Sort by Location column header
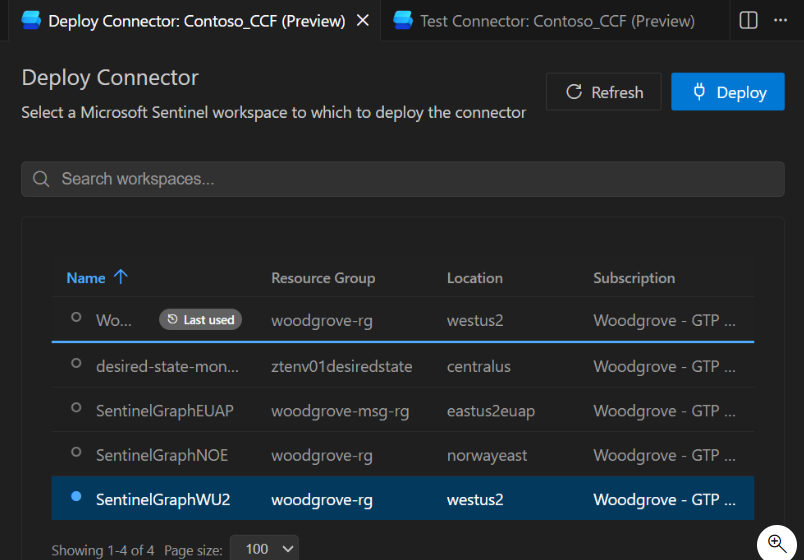Image resolution: width=804 pixels, height=560 pixels. point(474,278)
